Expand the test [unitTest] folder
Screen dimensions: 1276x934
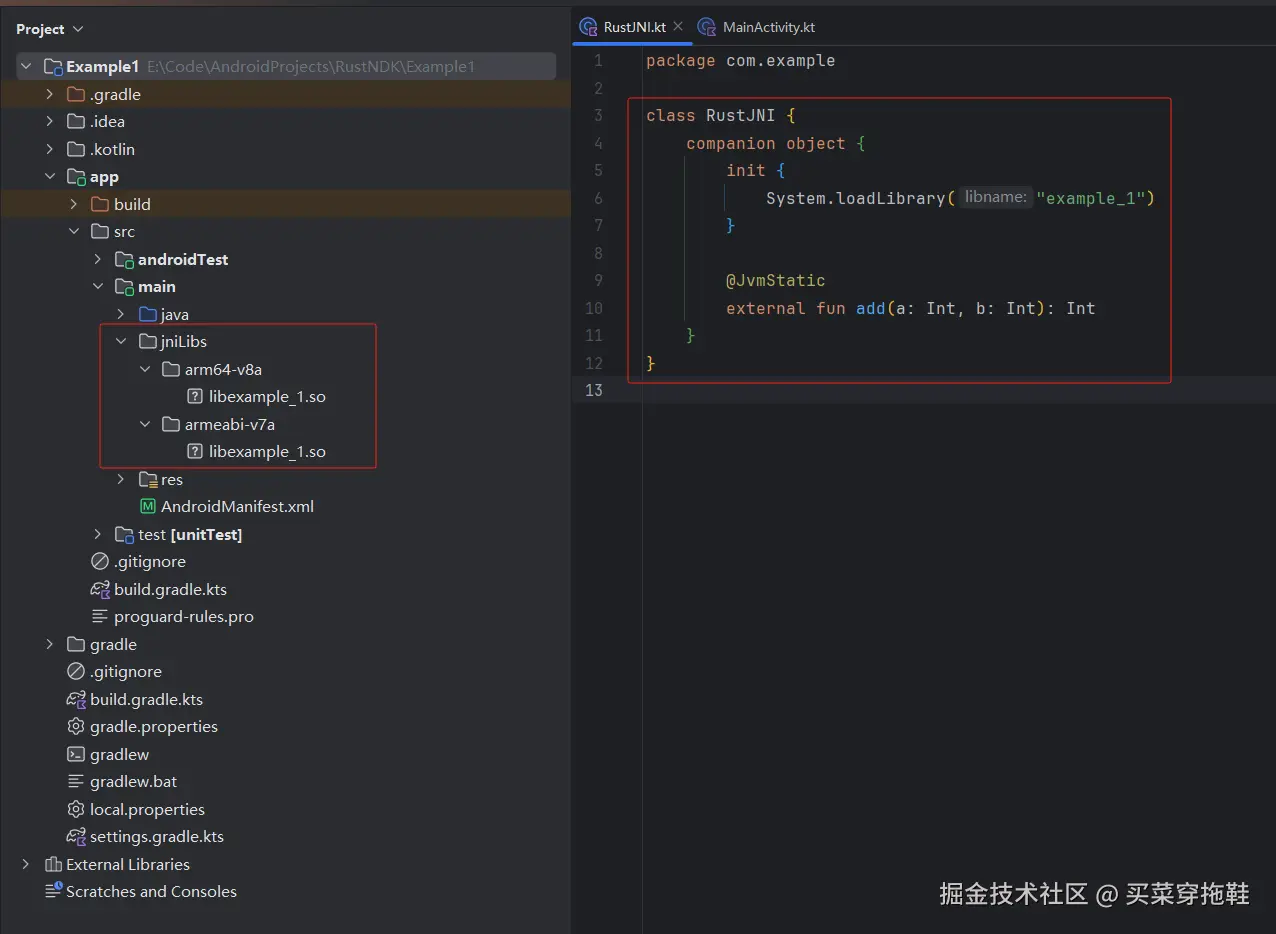click(98, 534)
